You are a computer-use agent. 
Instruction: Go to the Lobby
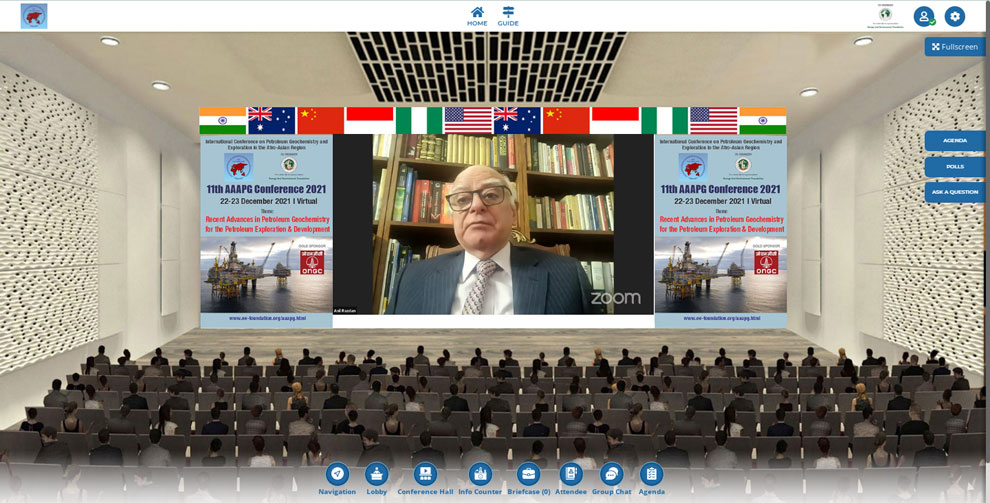pyautogui.click(x=377, y=479)
